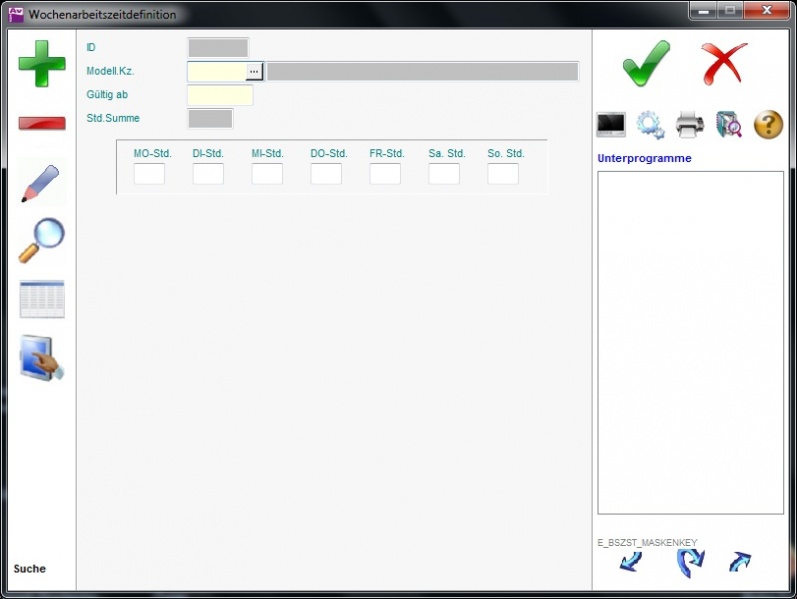
Task: Click the Gültig ab input field
Action: point(220,95)
